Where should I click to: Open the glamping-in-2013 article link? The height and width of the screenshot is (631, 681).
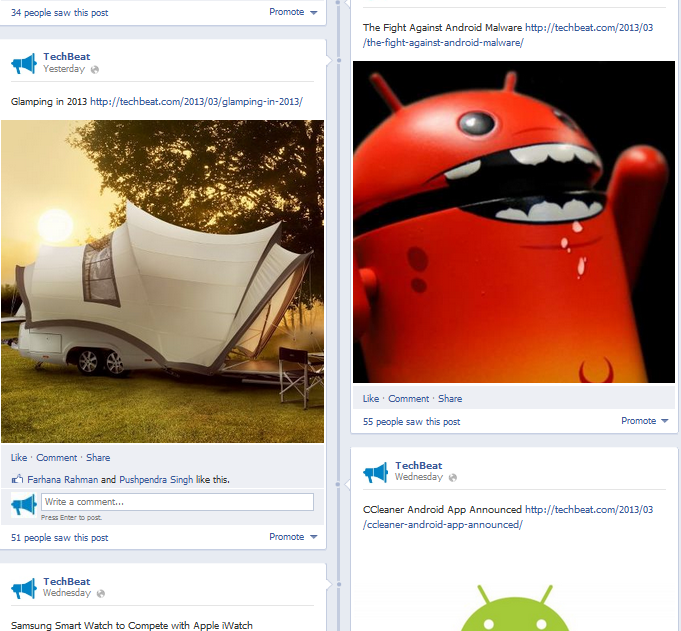(x=196, y=102)
